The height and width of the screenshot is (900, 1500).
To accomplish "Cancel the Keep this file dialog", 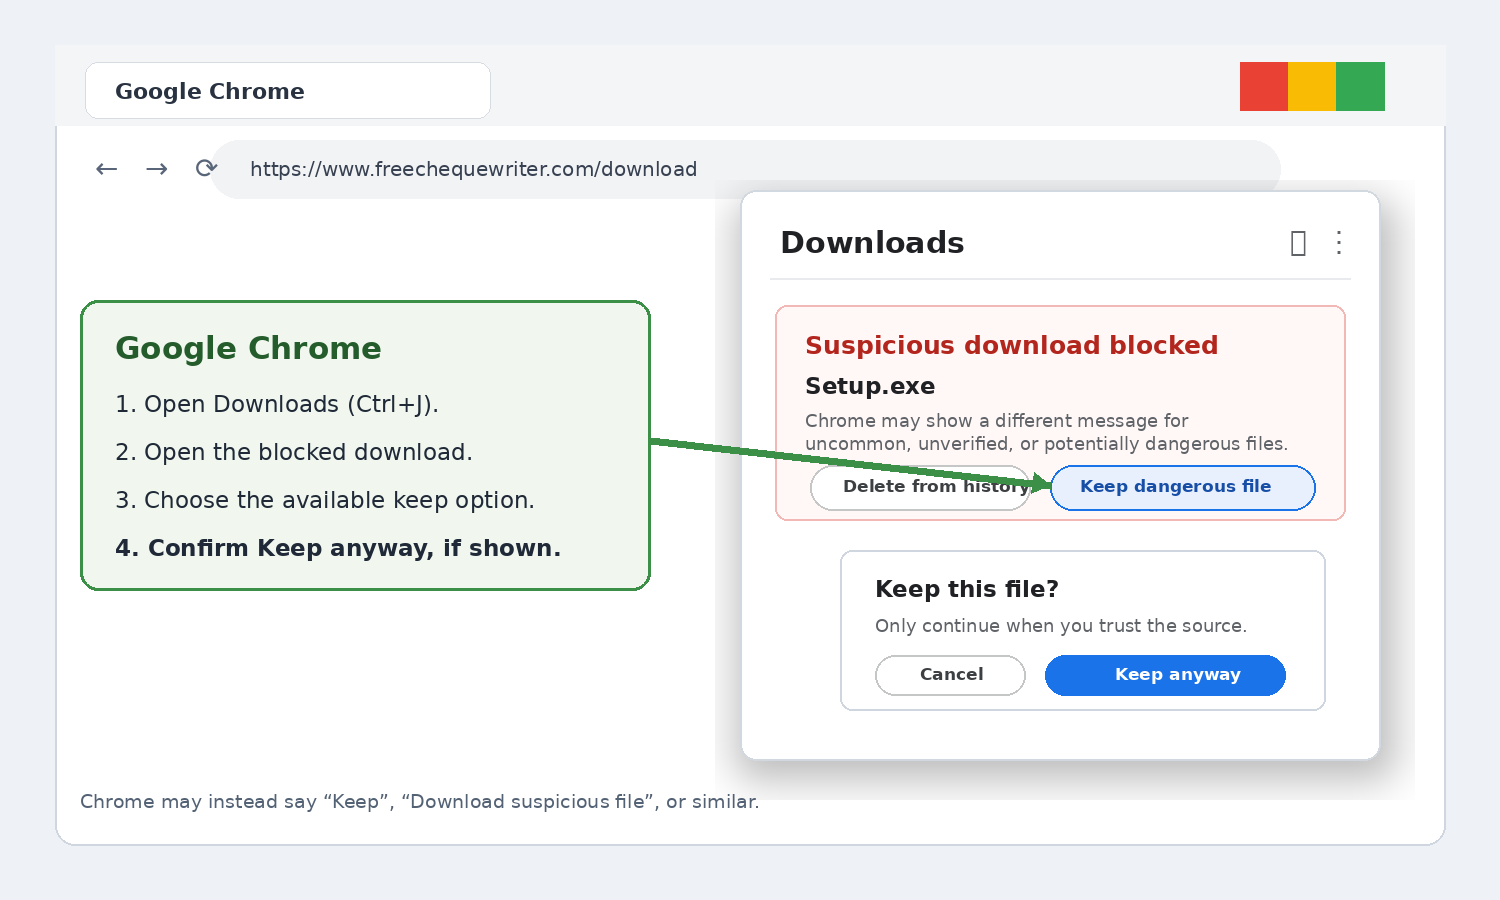I will coord(950,675).
